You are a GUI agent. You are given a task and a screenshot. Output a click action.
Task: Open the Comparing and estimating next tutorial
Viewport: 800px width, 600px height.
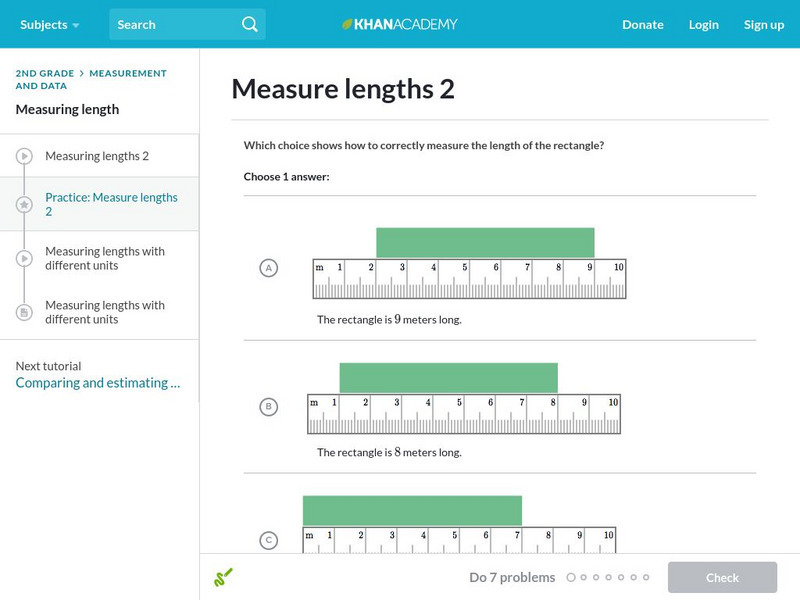click(x=98, y=383)
